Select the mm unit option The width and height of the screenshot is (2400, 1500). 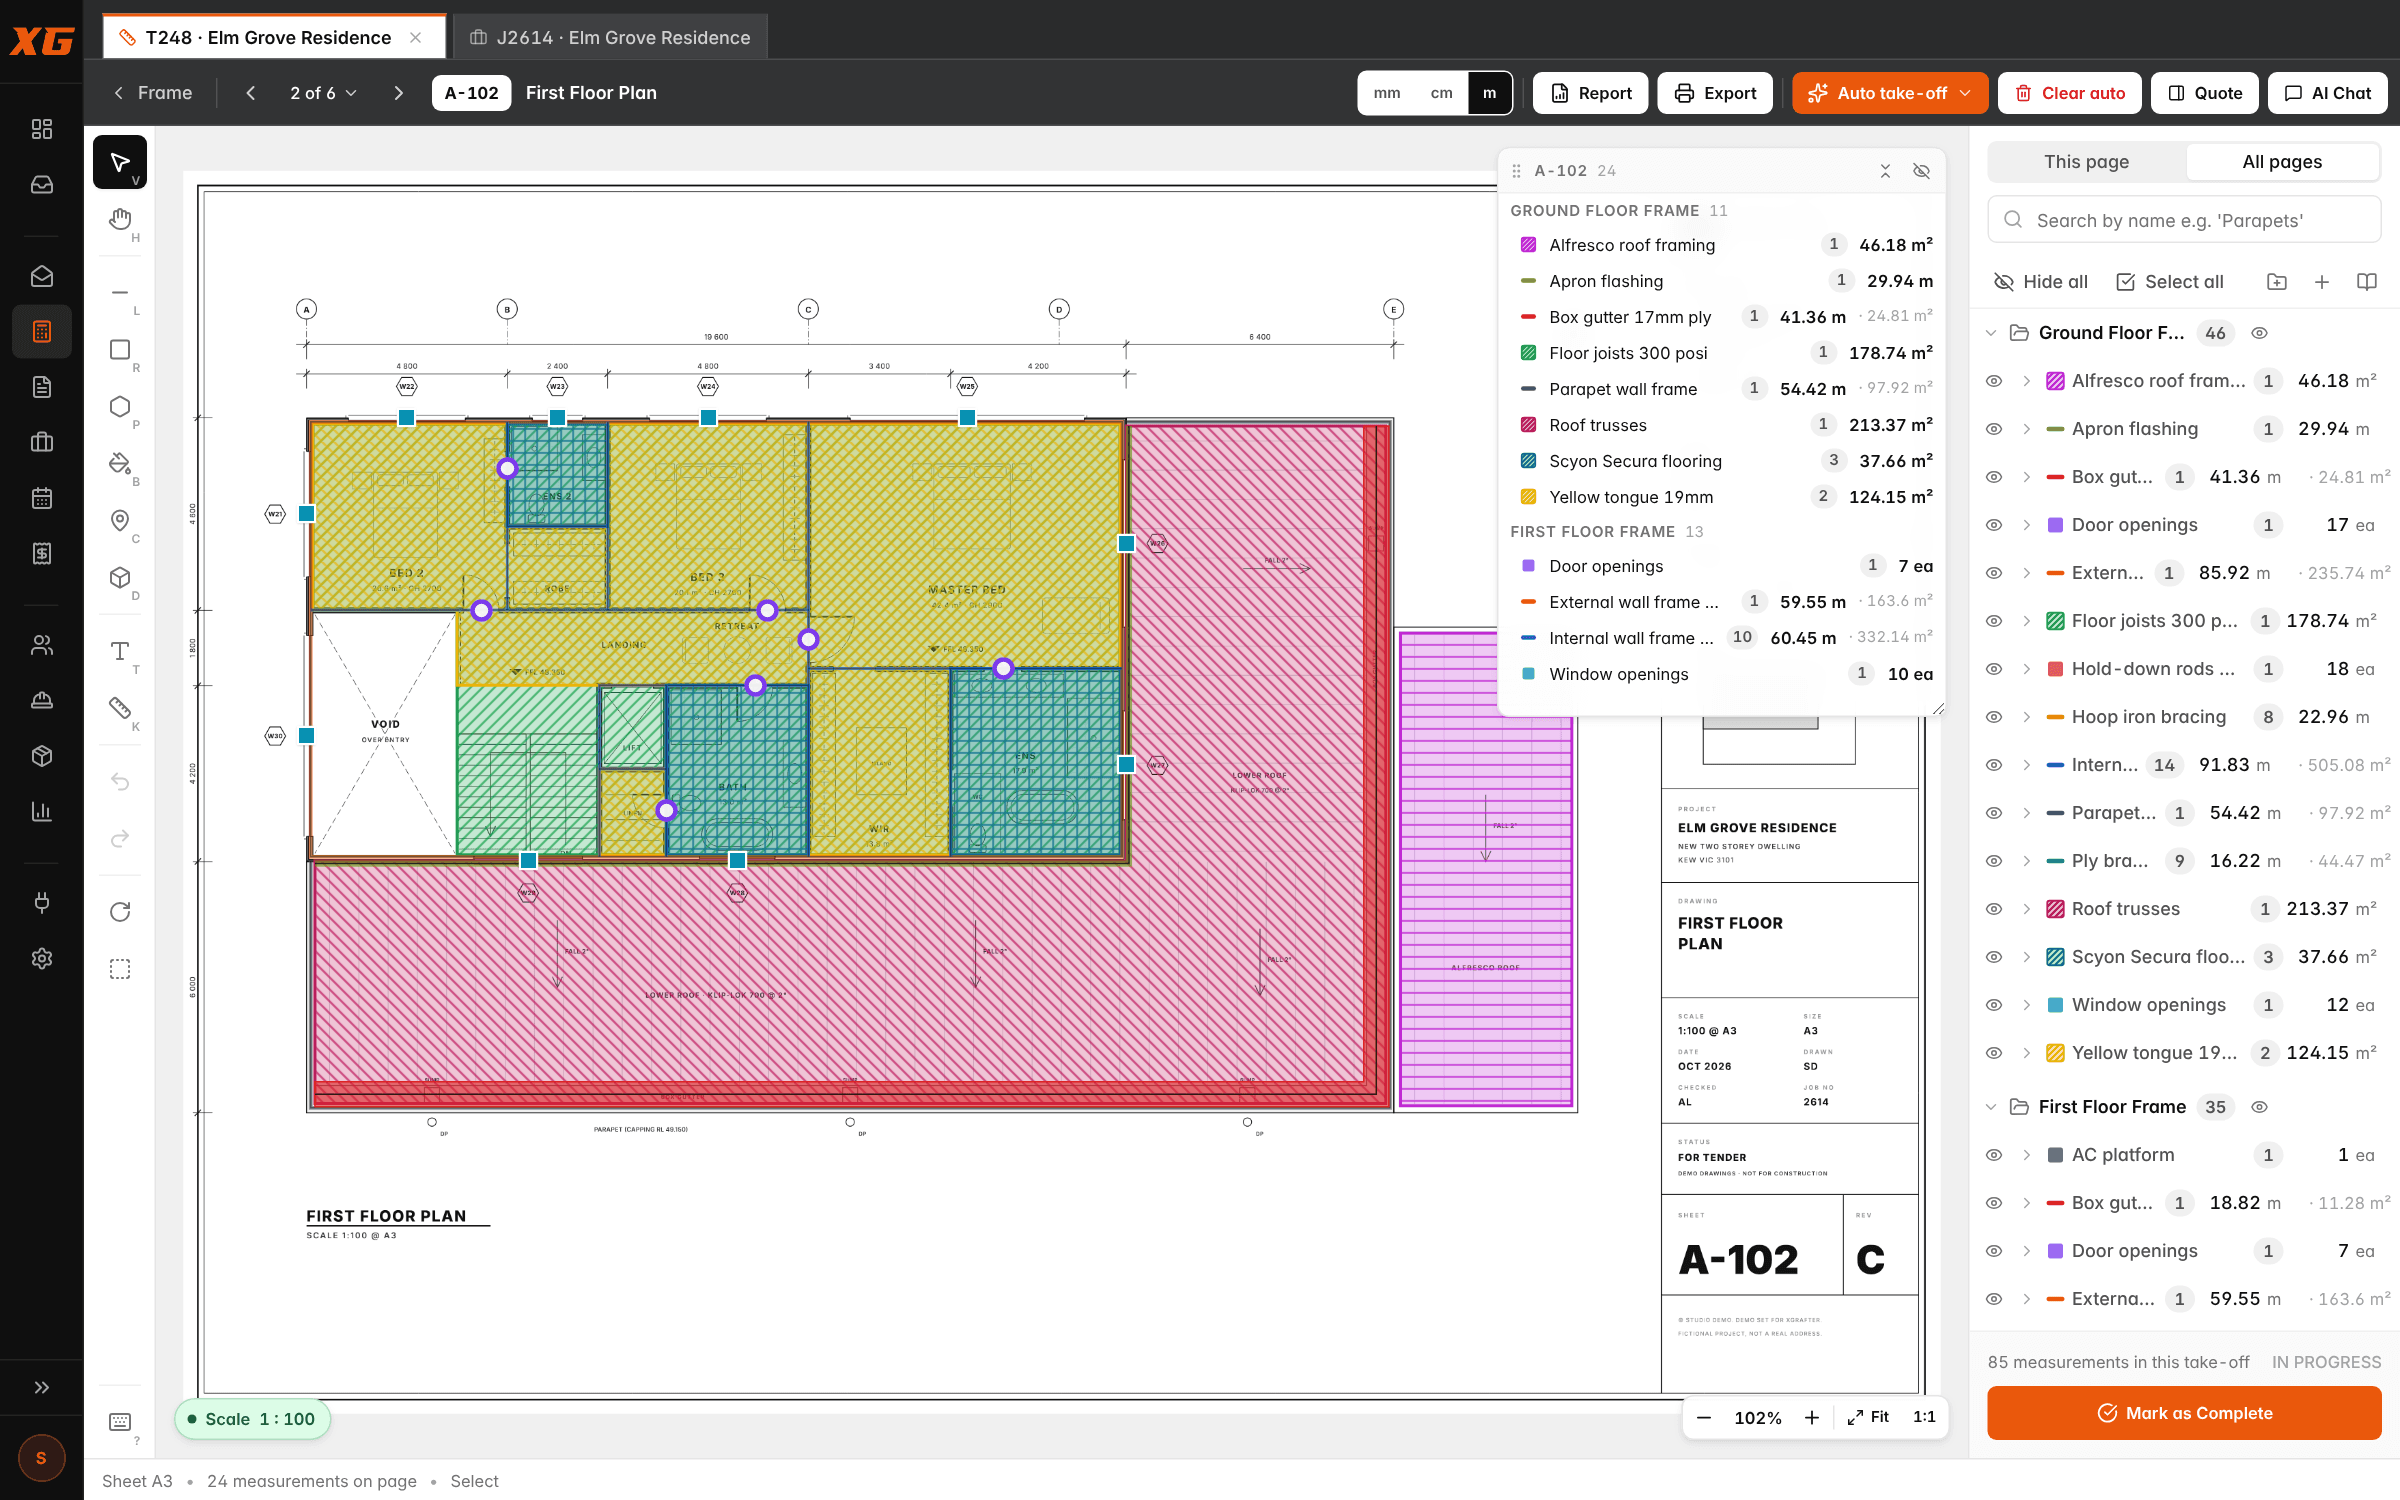coord(1387,93)
